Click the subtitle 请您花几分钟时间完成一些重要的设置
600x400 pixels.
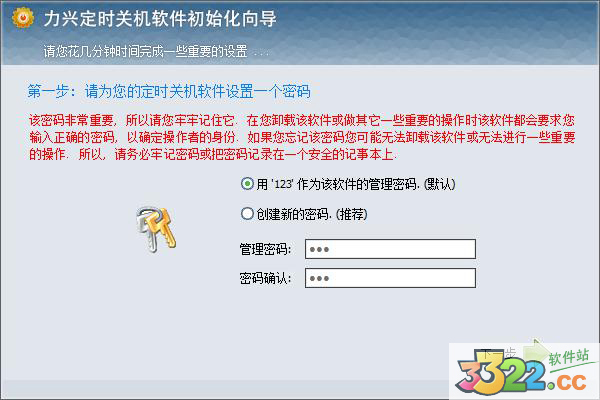coord(145,51)
